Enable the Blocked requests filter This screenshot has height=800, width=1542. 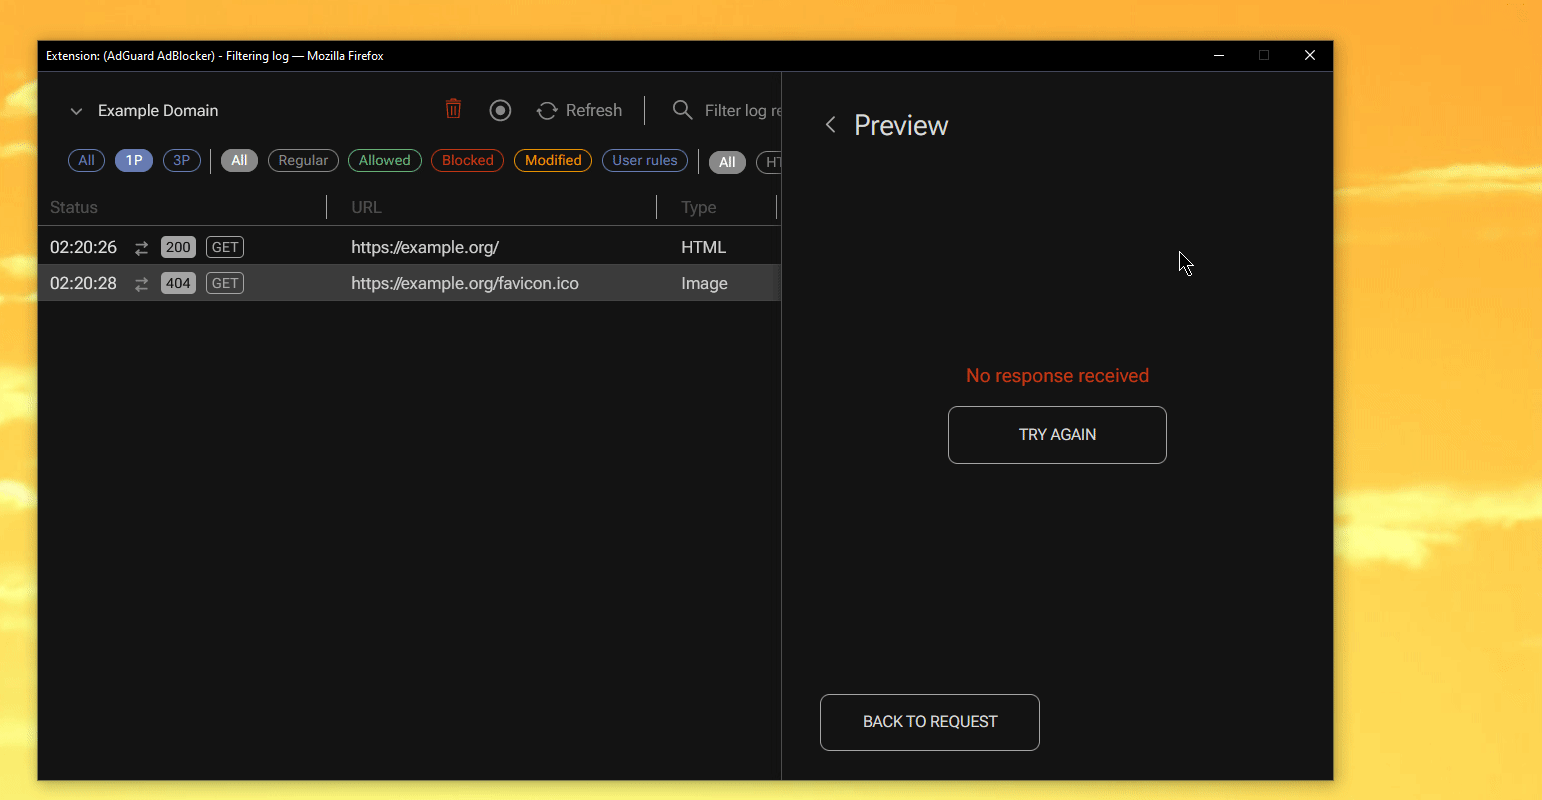467,160
